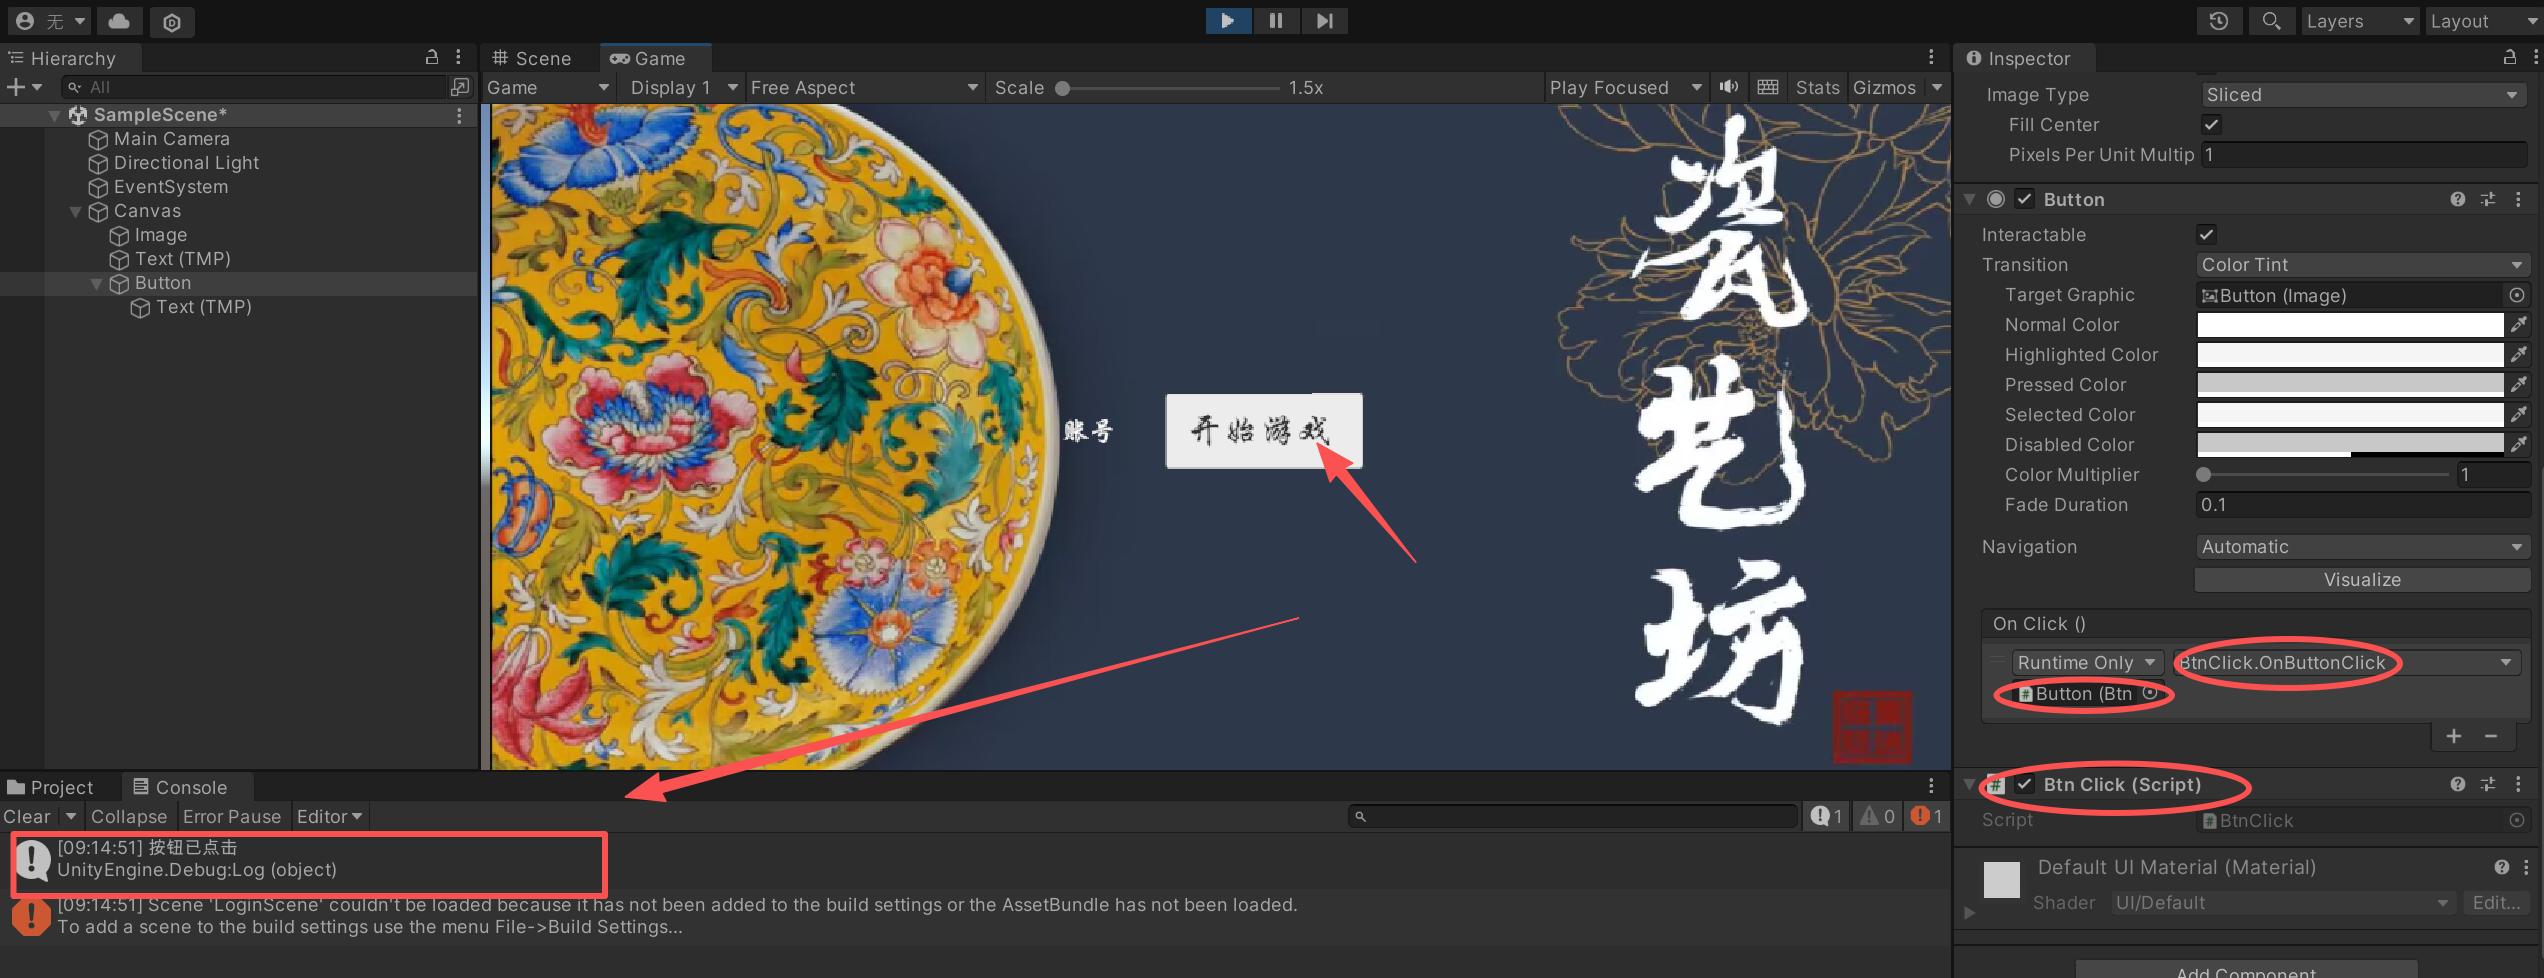Collapse the Canvas item in Hierarchy
2544x978 pixels.
[x=75, y=211]
